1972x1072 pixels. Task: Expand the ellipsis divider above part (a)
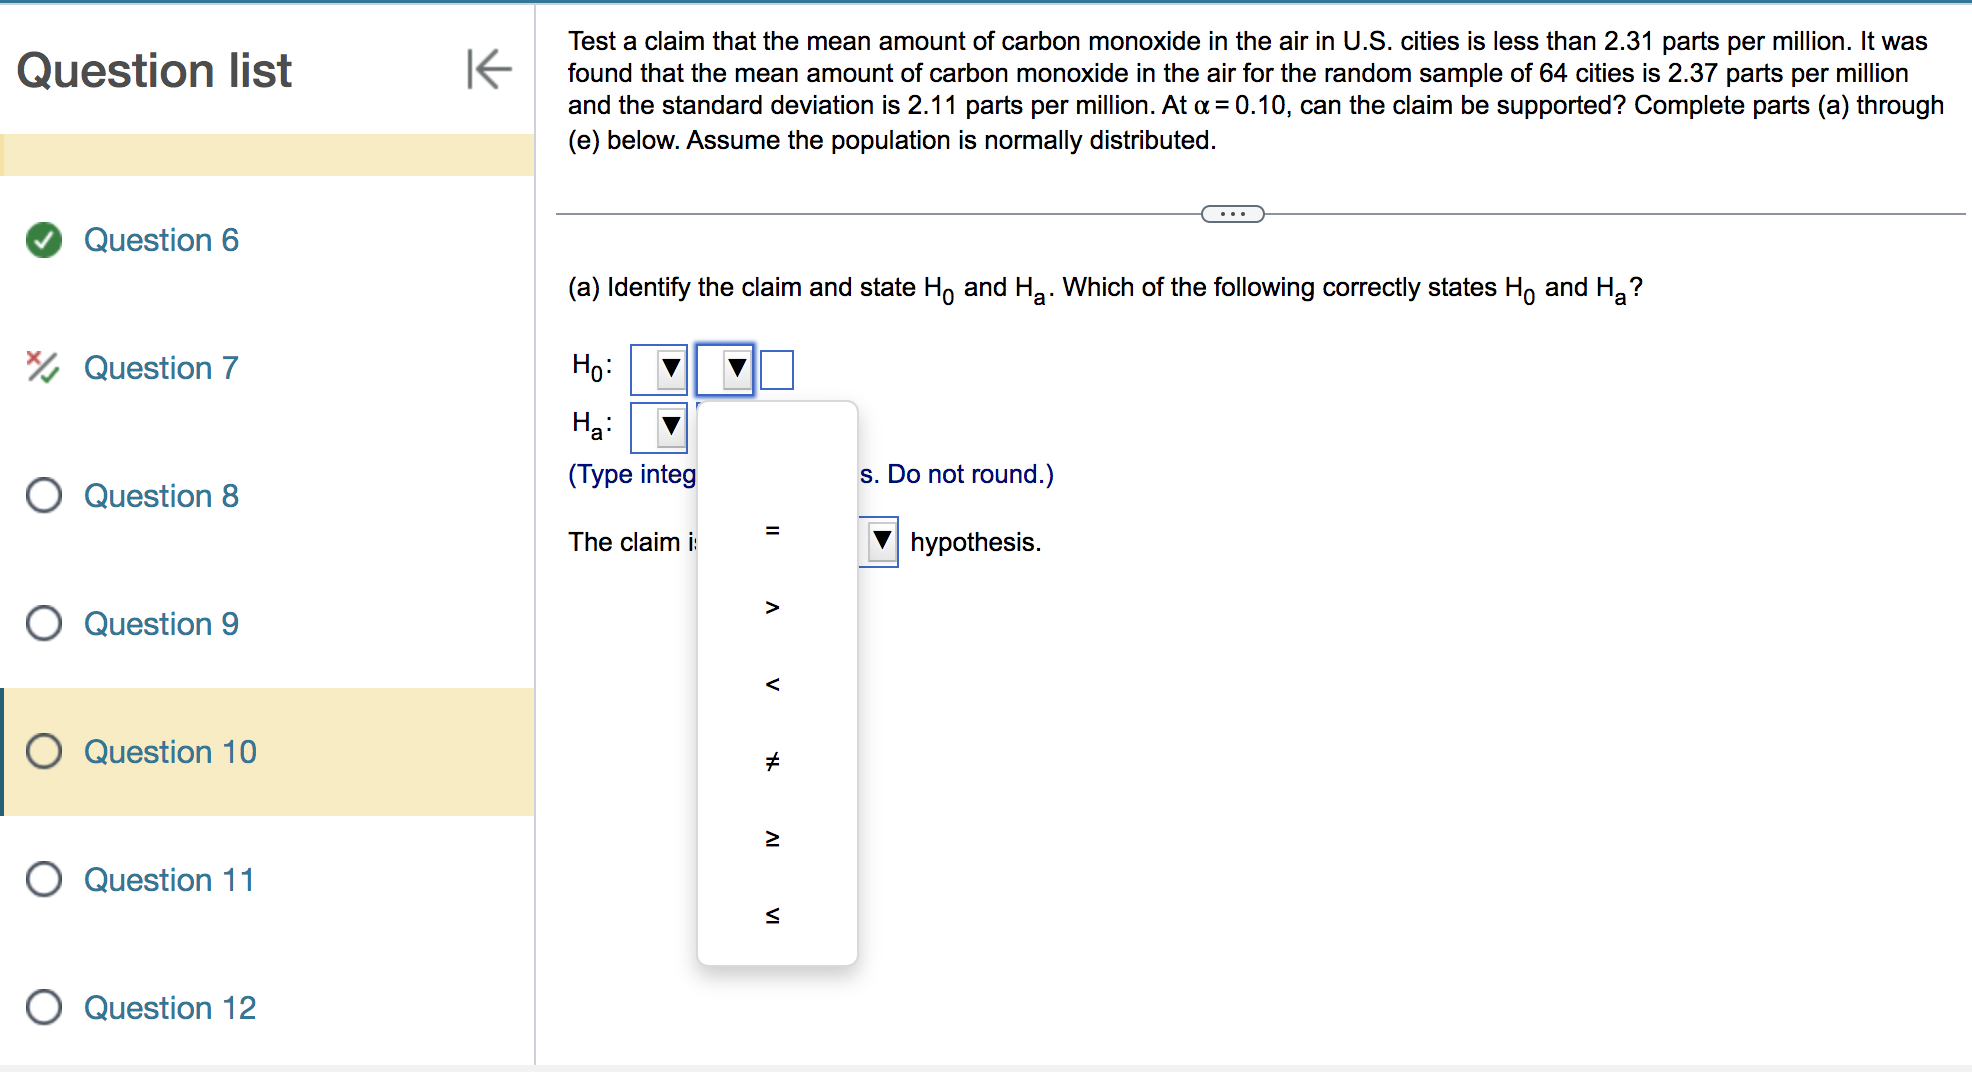1232,213
